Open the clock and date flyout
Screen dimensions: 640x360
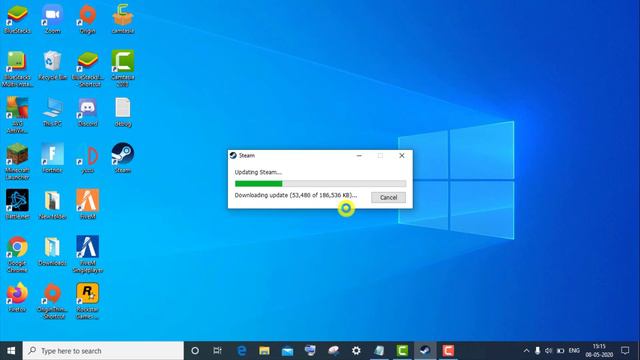599,351
